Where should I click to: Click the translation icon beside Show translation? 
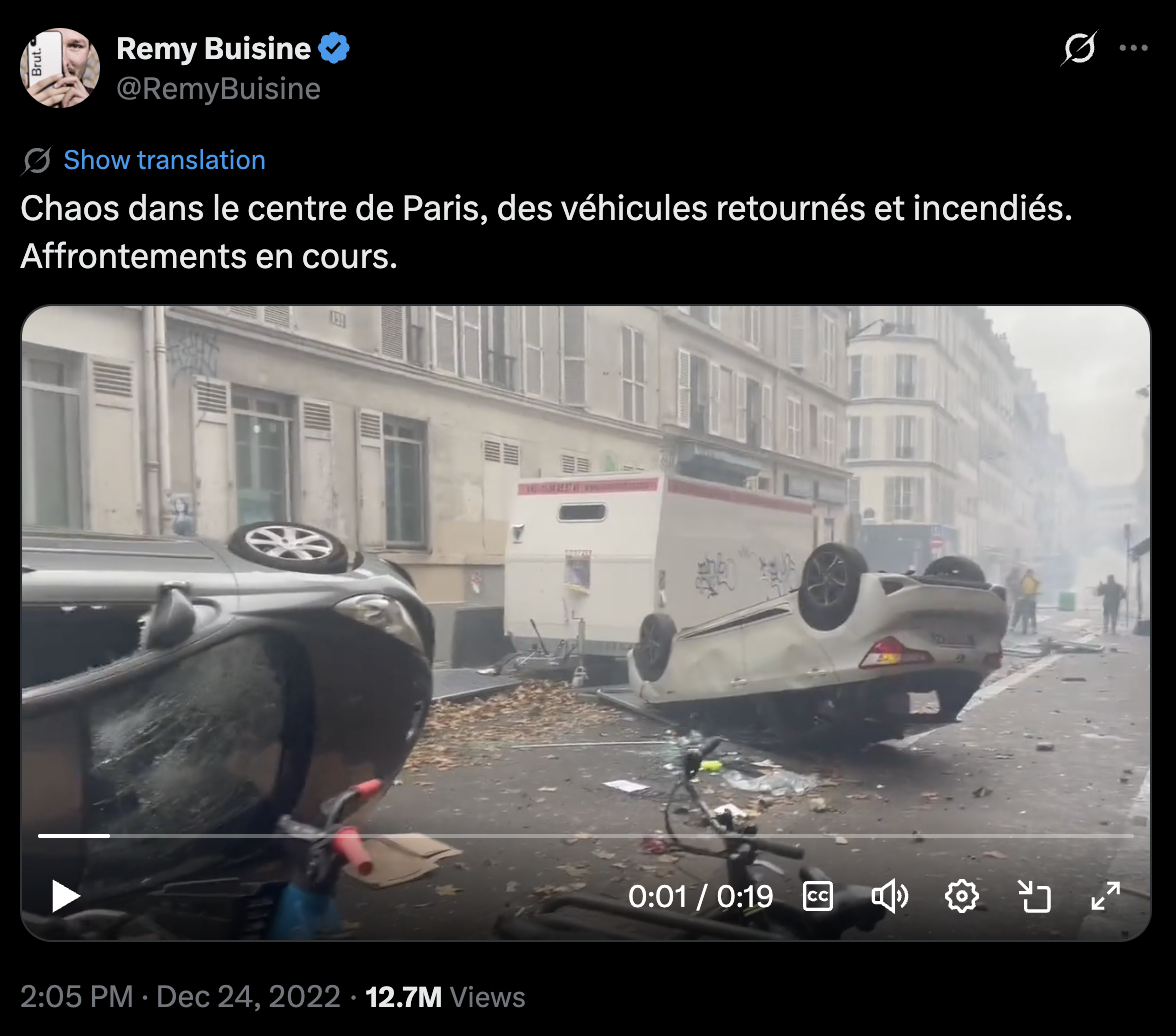pos(37,161)
